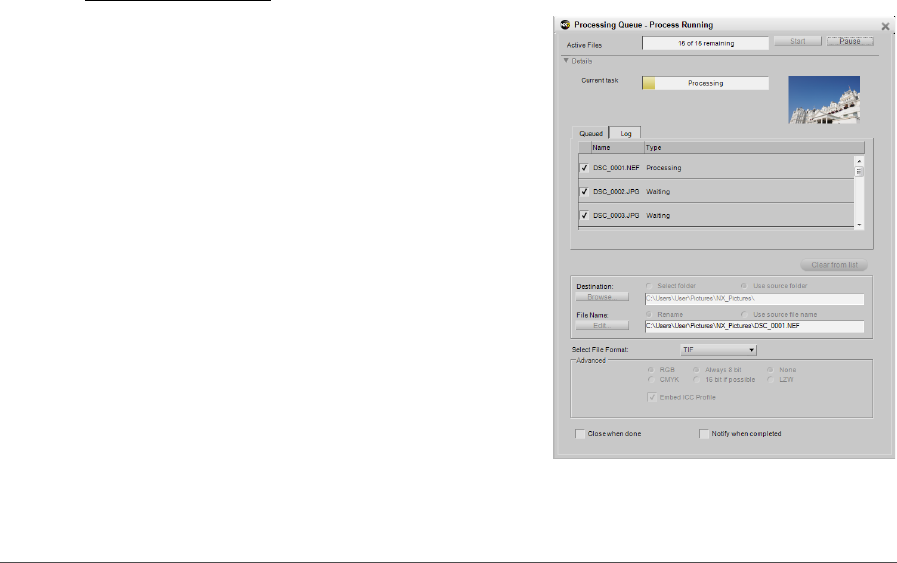Click the Current task progress bar

click(x=705, y=84)
